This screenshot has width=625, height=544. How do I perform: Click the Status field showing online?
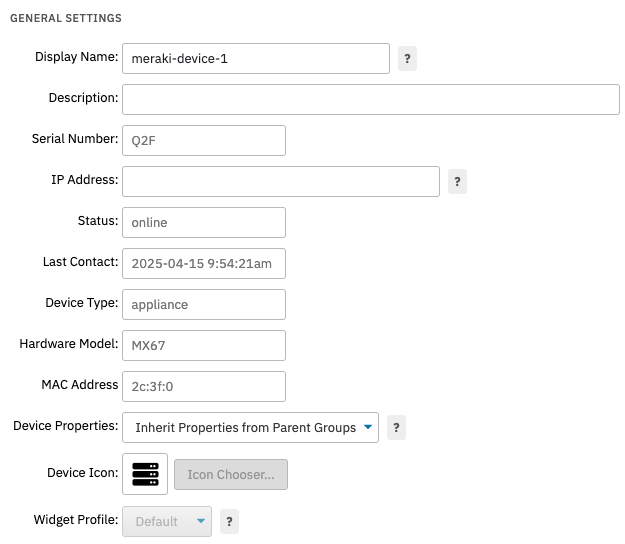coord(203,223)
